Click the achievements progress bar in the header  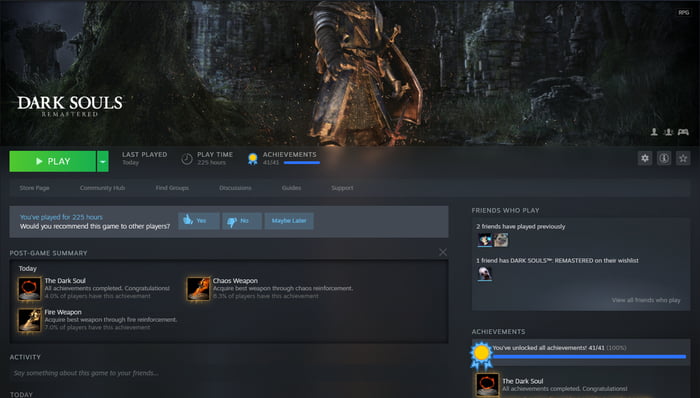point(302,163)
